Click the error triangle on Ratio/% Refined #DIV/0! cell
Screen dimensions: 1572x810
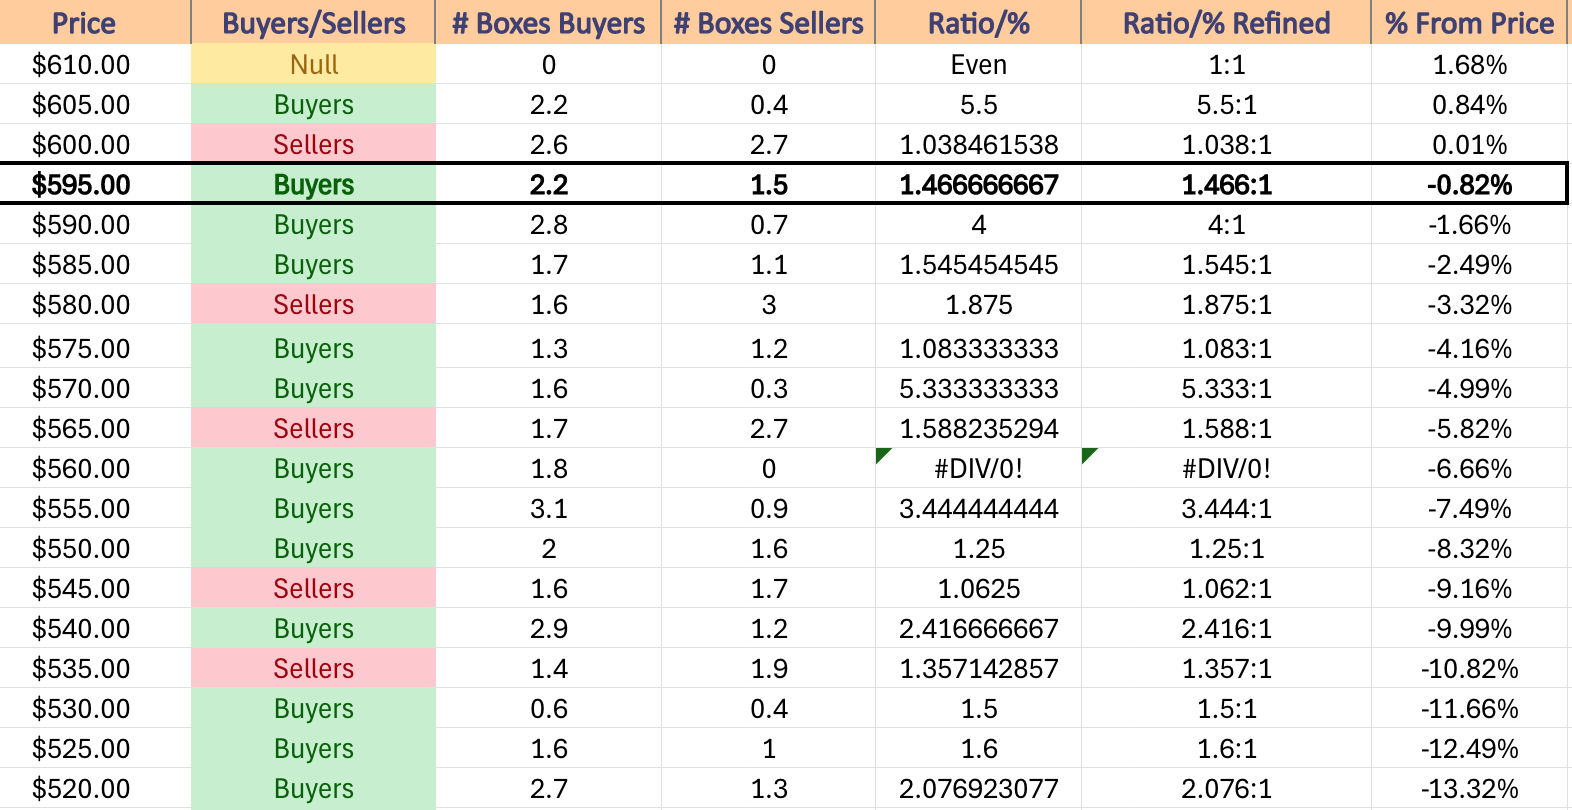pos(1088,454)
